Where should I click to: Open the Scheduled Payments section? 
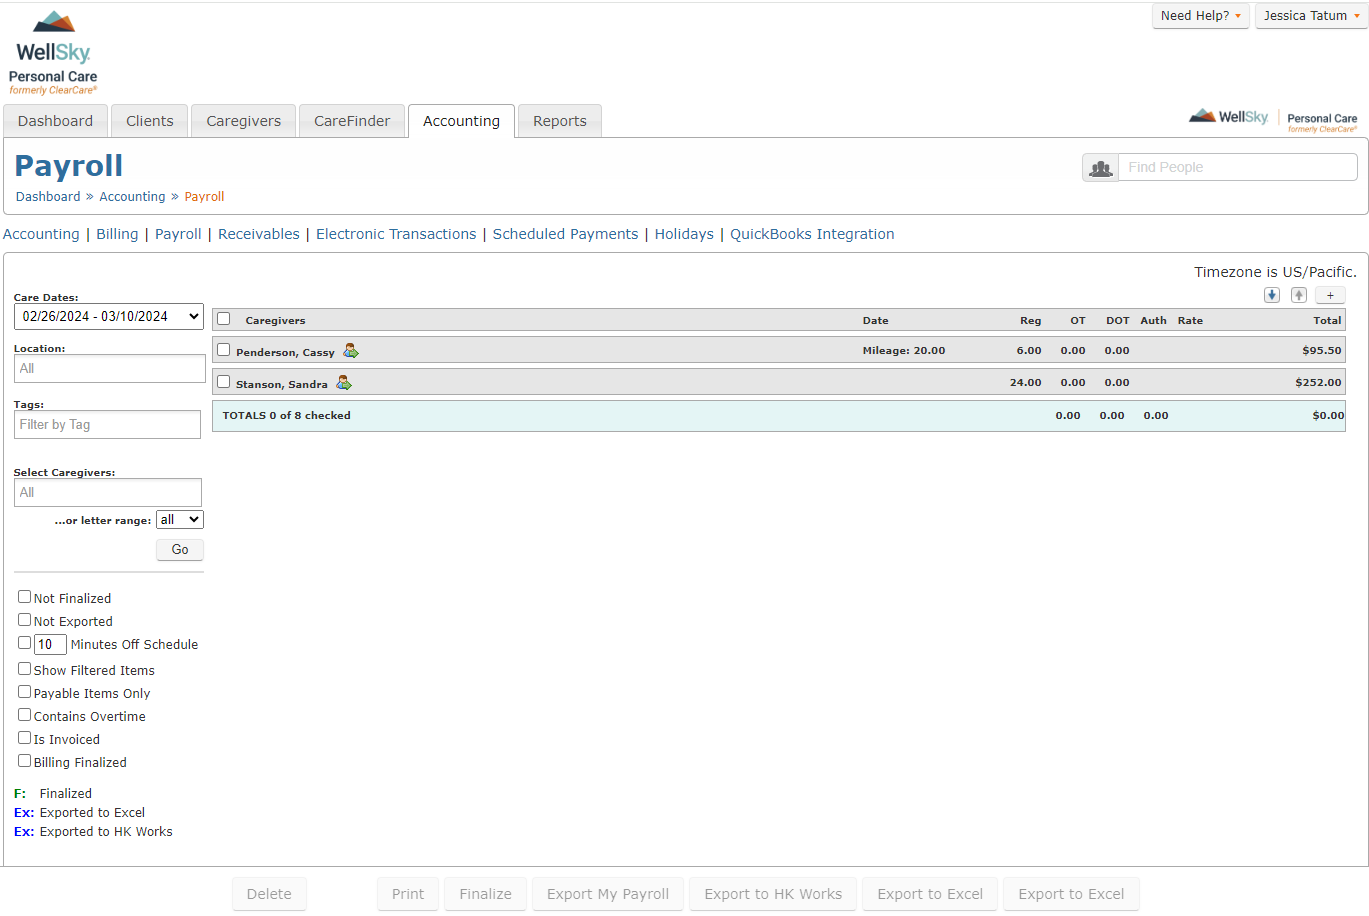(565, 233)
